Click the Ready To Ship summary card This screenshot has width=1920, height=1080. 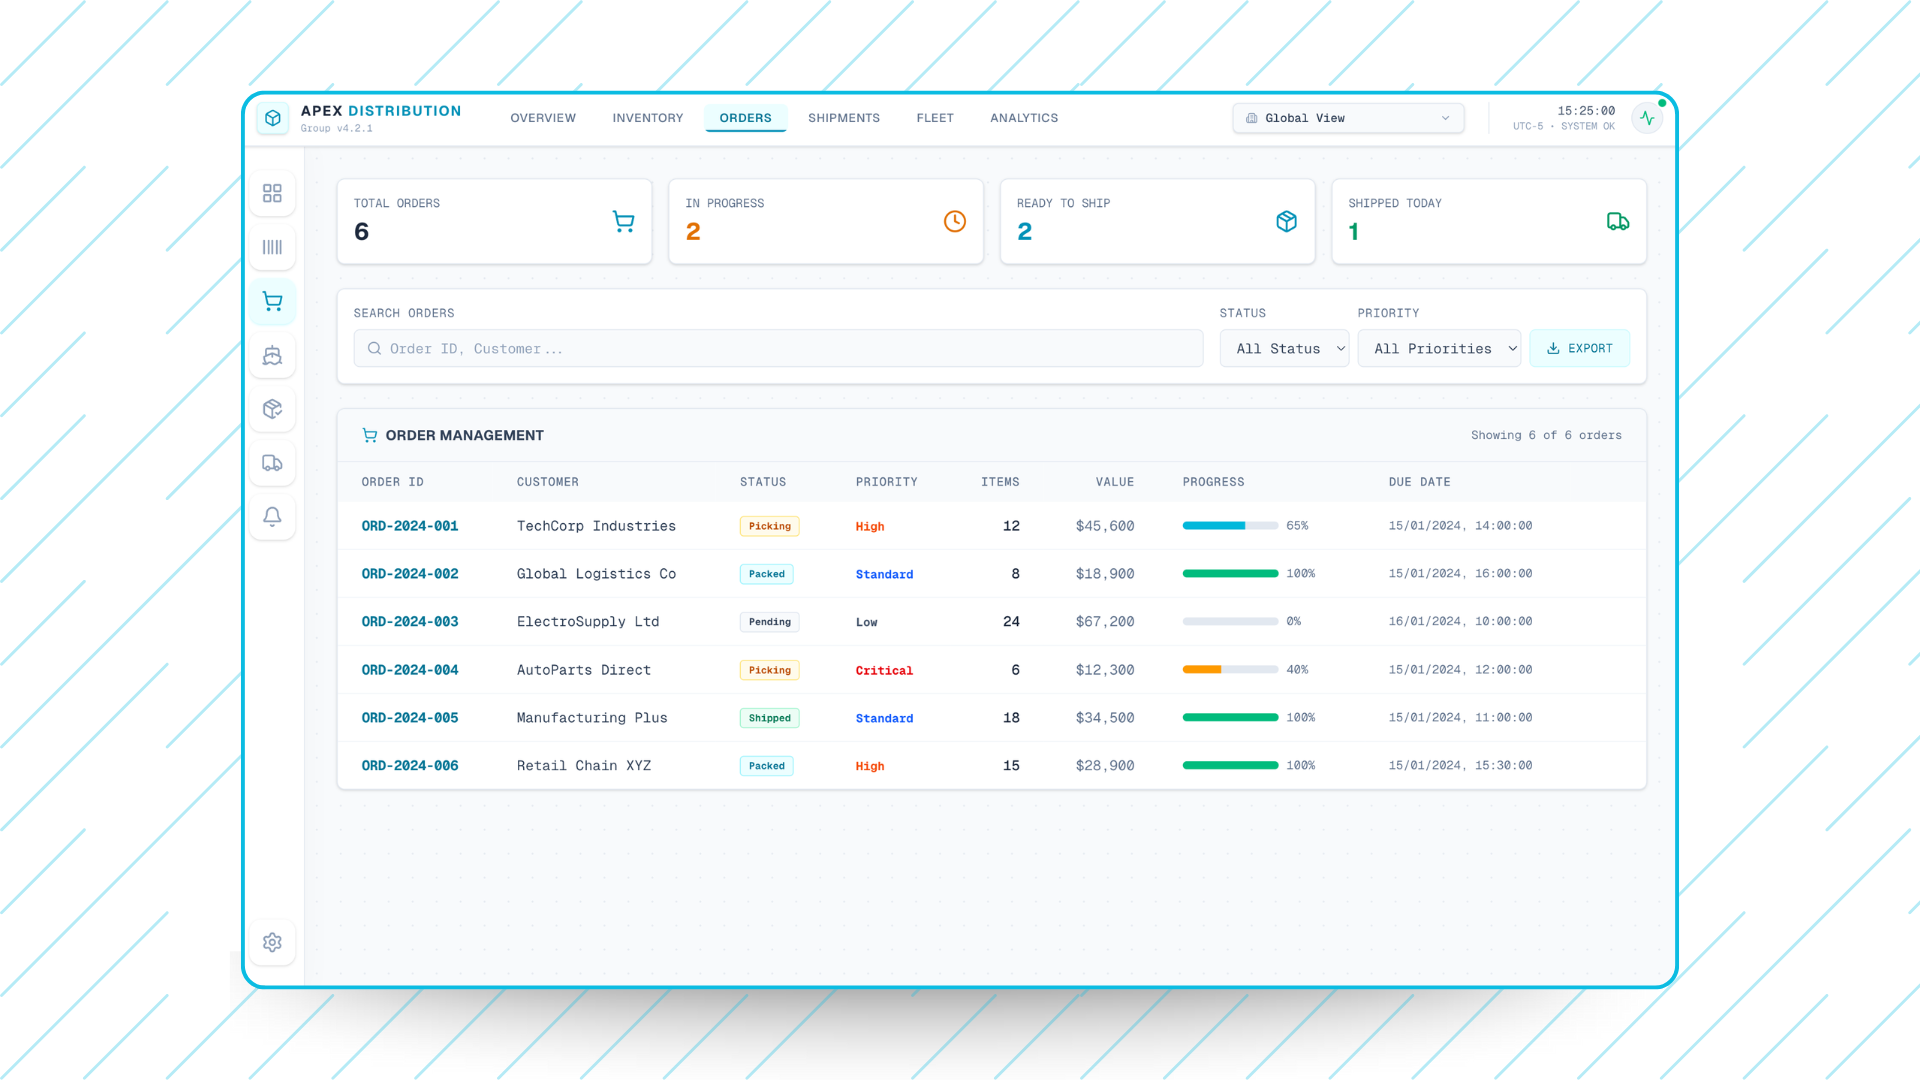[1157, 221]
